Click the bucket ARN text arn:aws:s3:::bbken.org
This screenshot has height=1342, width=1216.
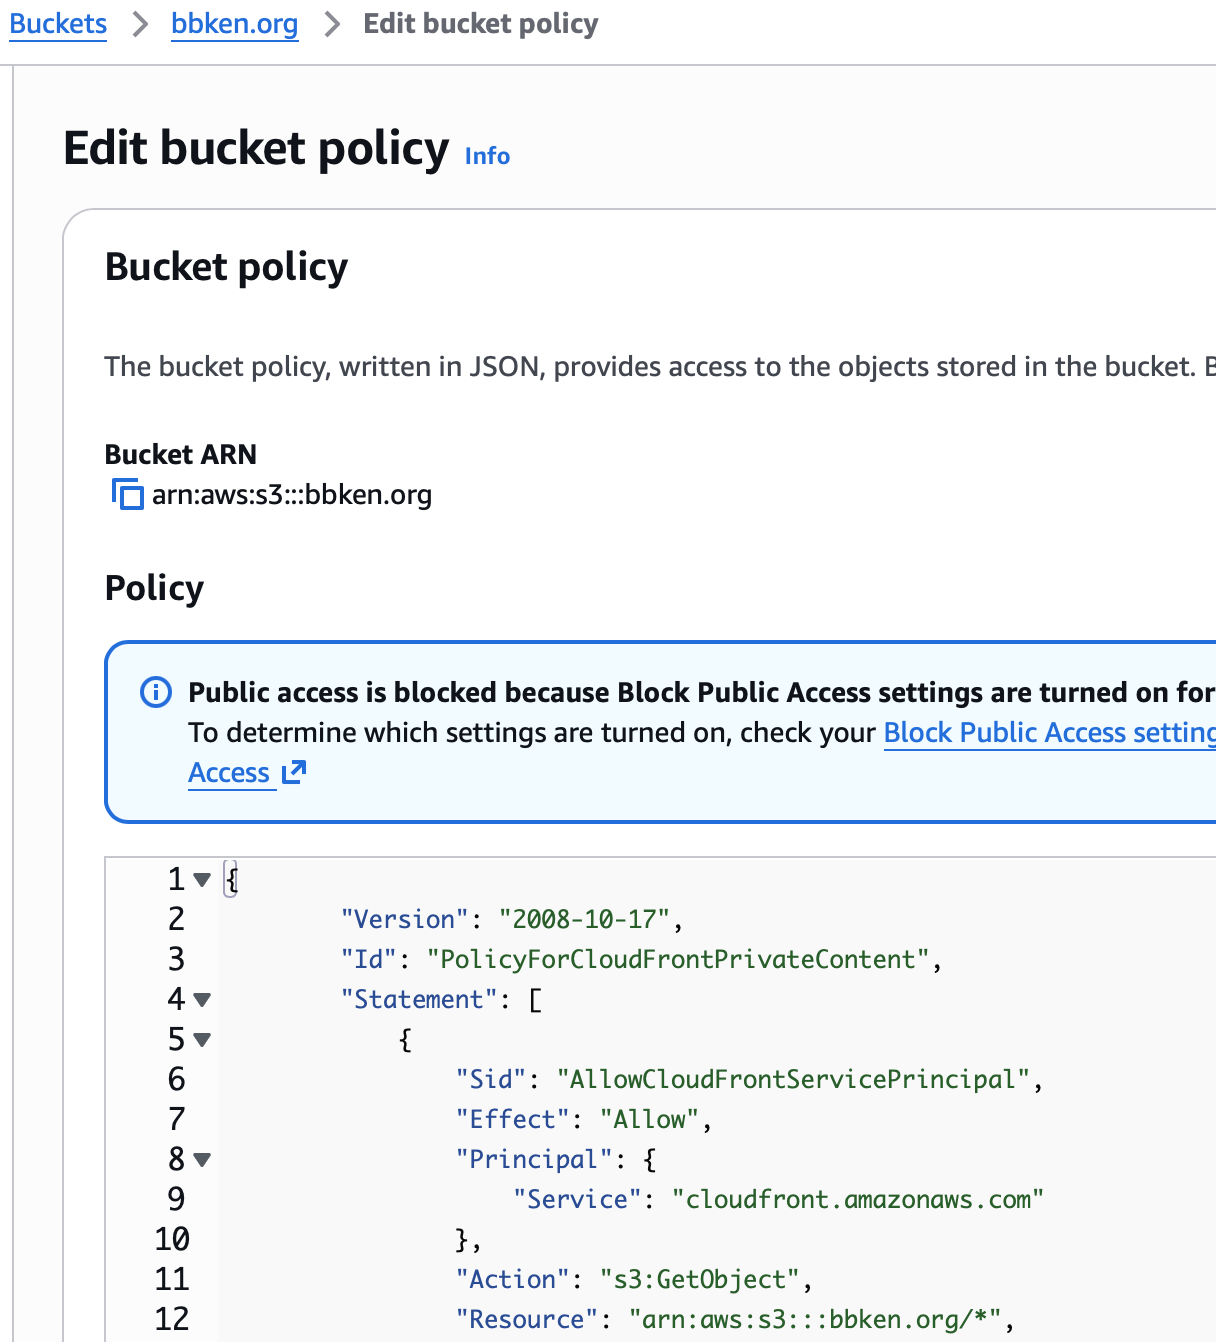[x=292, y=495]
